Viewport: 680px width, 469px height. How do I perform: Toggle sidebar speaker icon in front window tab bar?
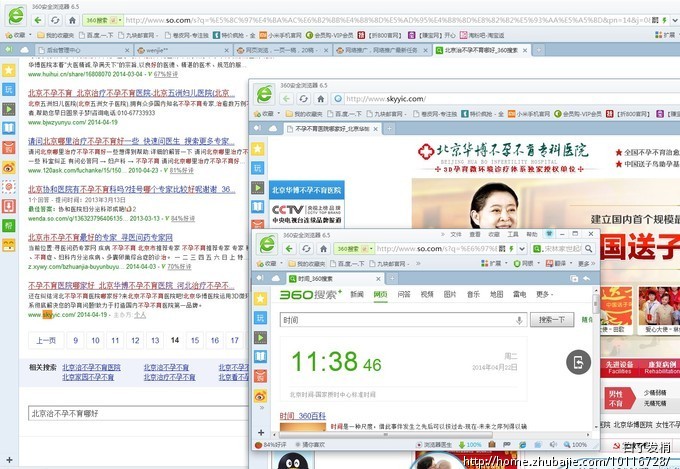click(260, 278)
